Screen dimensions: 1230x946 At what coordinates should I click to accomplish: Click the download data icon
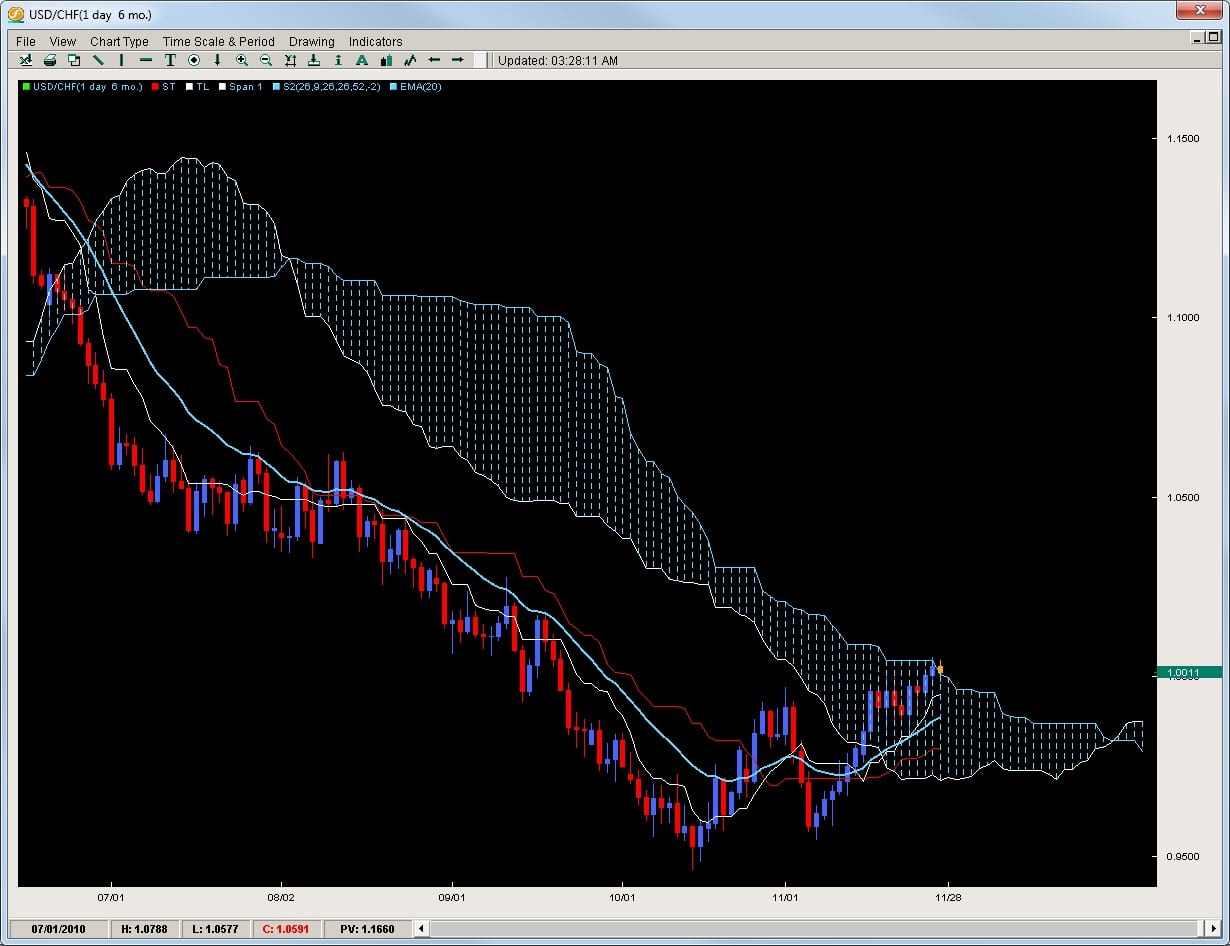(314, 60)
